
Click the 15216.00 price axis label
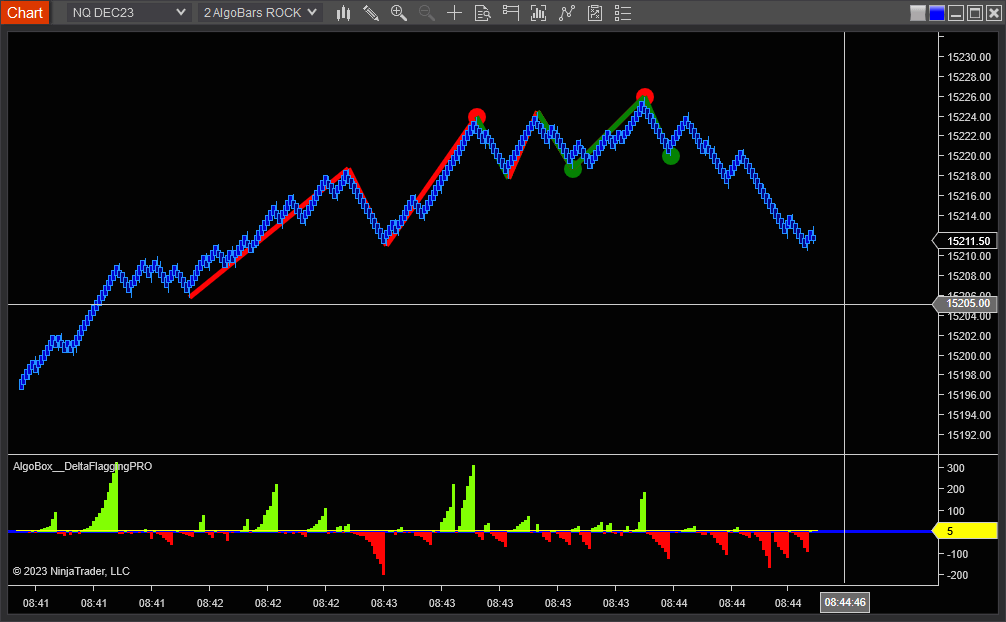point(969,196)
